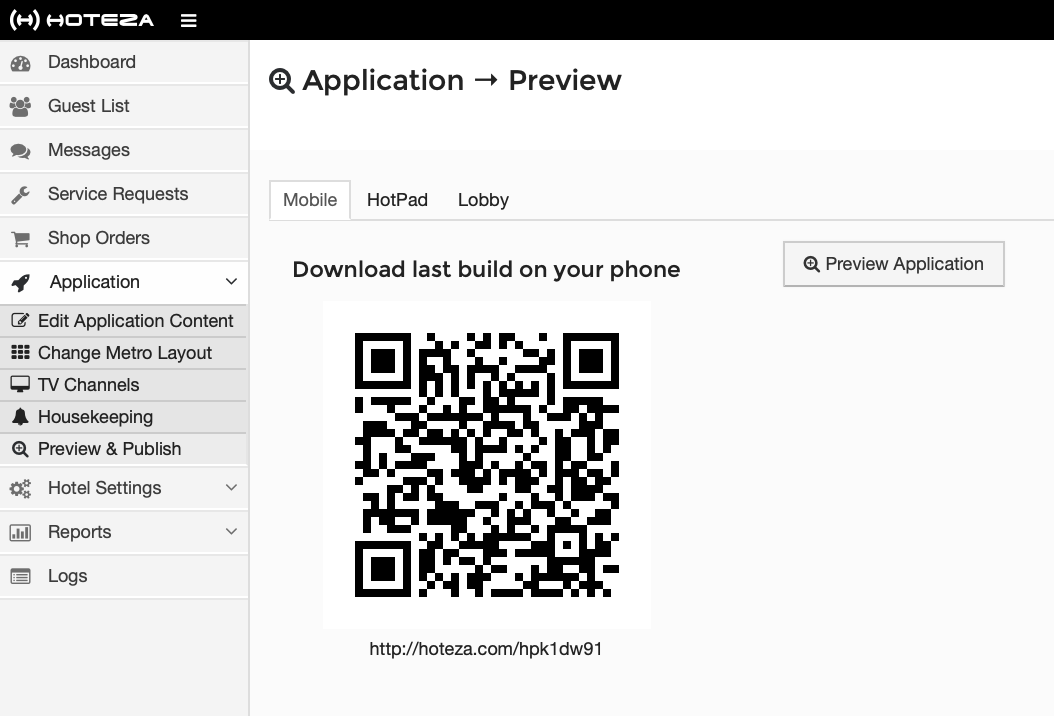The height and width of the screenshot is (716, 1054).
Task: Open Reports menu label
Action: [x=79, y=532]
